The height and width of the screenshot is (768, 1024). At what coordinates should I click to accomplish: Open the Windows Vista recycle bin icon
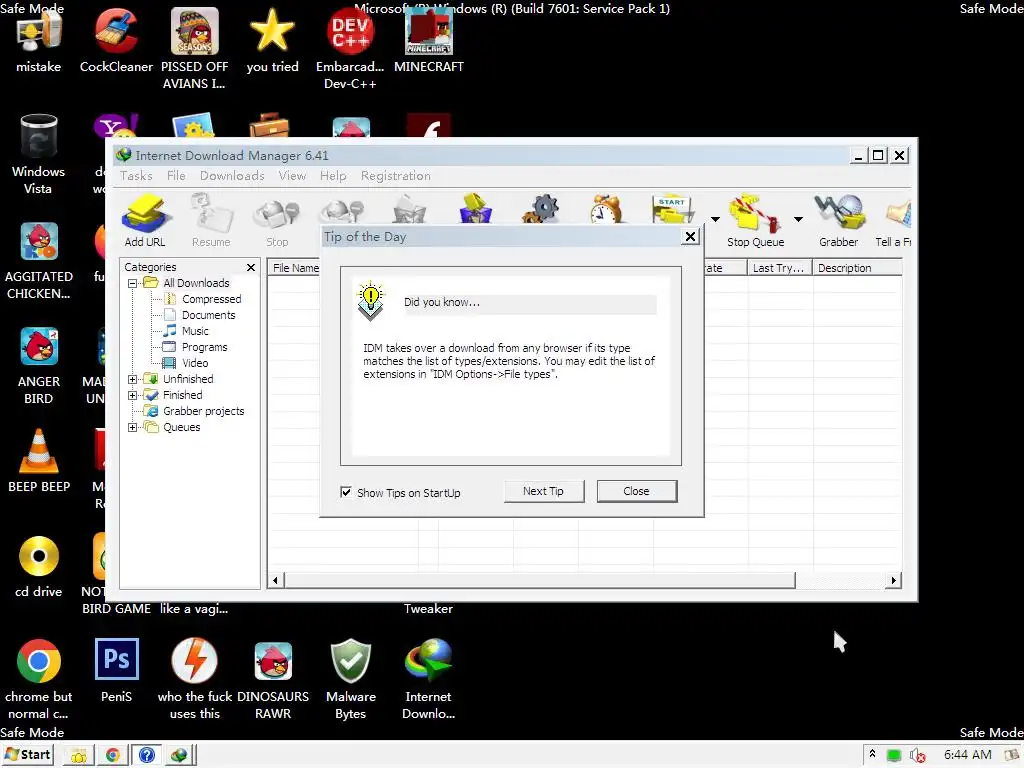[39, 154]
